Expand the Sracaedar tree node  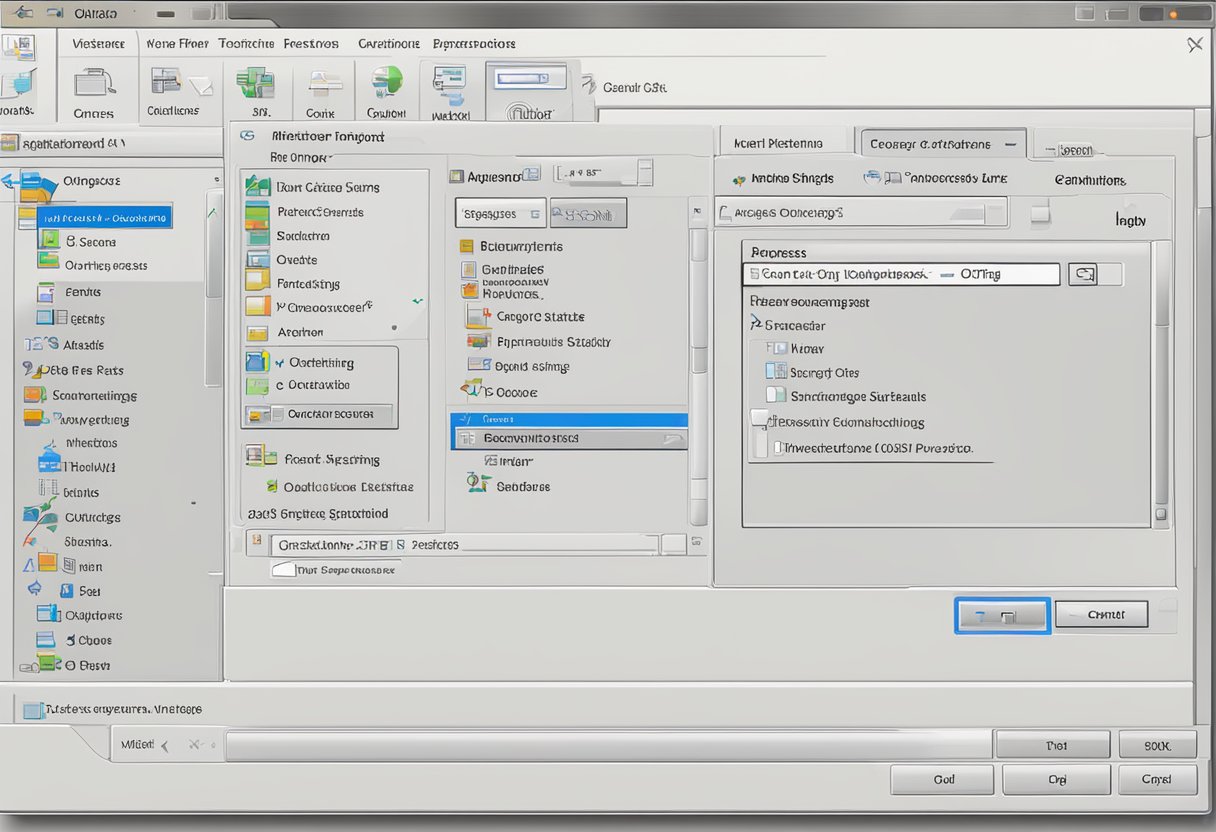[x=755, y=324]
